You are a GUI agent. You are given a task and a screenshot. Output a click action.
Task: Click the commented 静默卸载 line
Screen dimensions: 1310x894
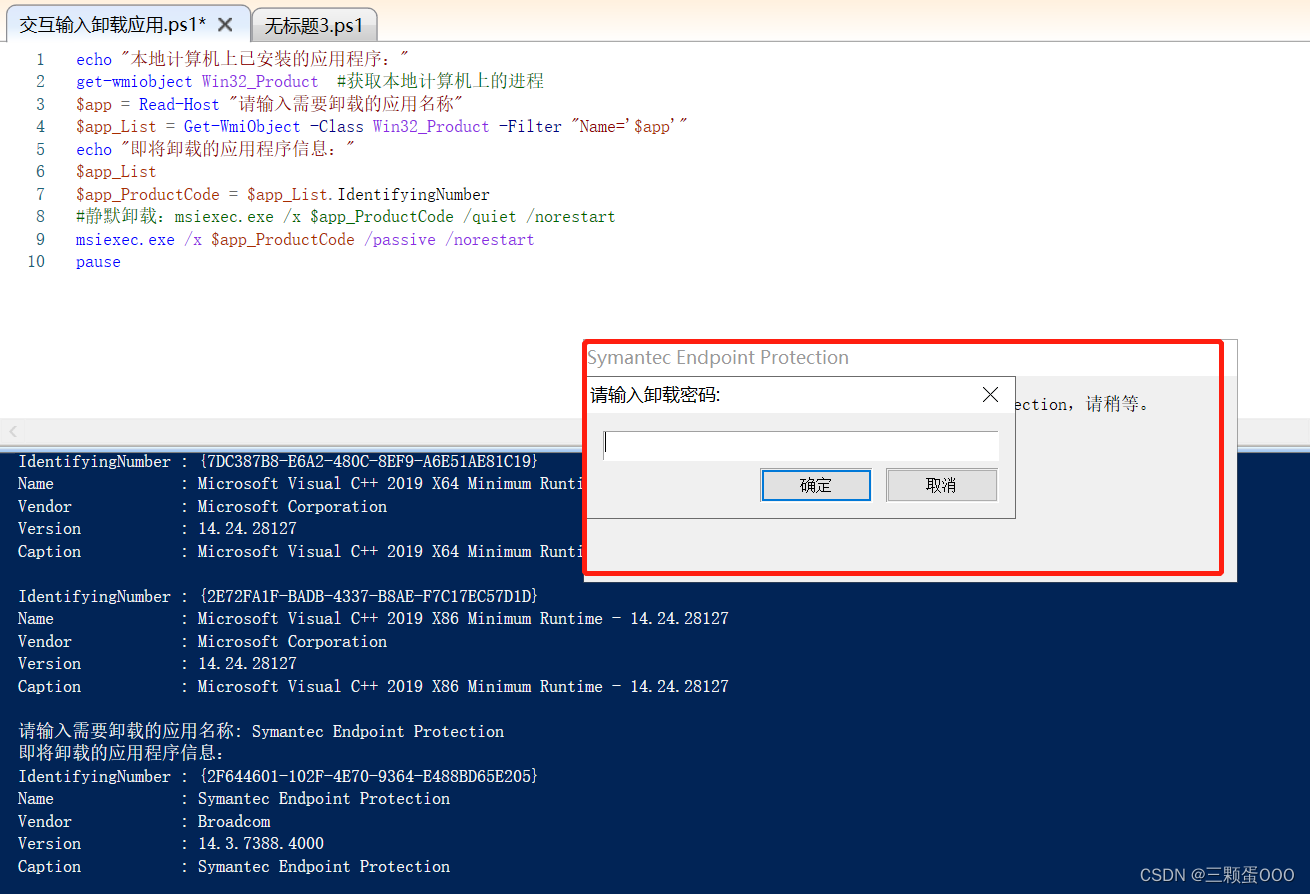tap(345, 217)
